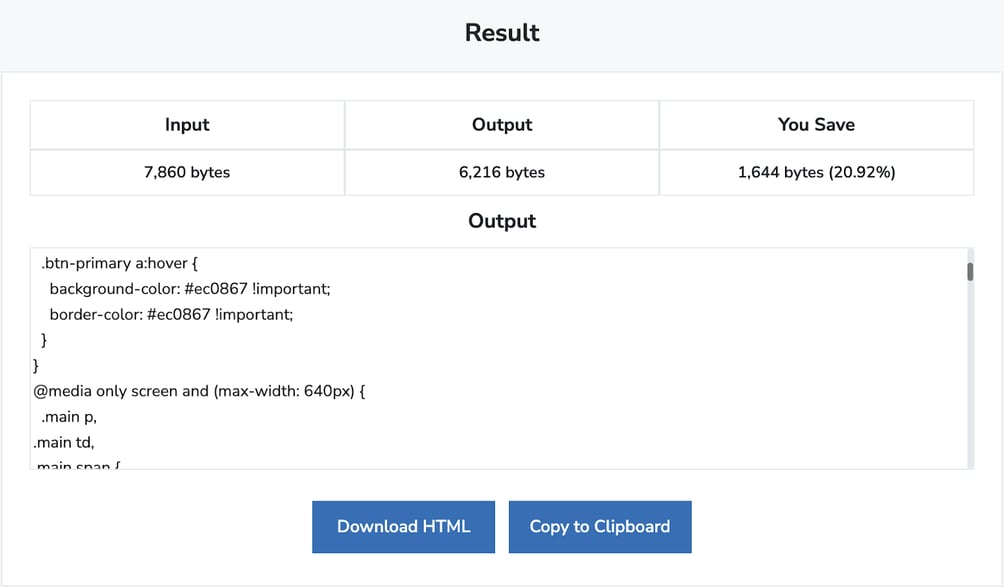
Task: Click the Download HTML button
Action: pyautogui.click(x=403, y=526)
